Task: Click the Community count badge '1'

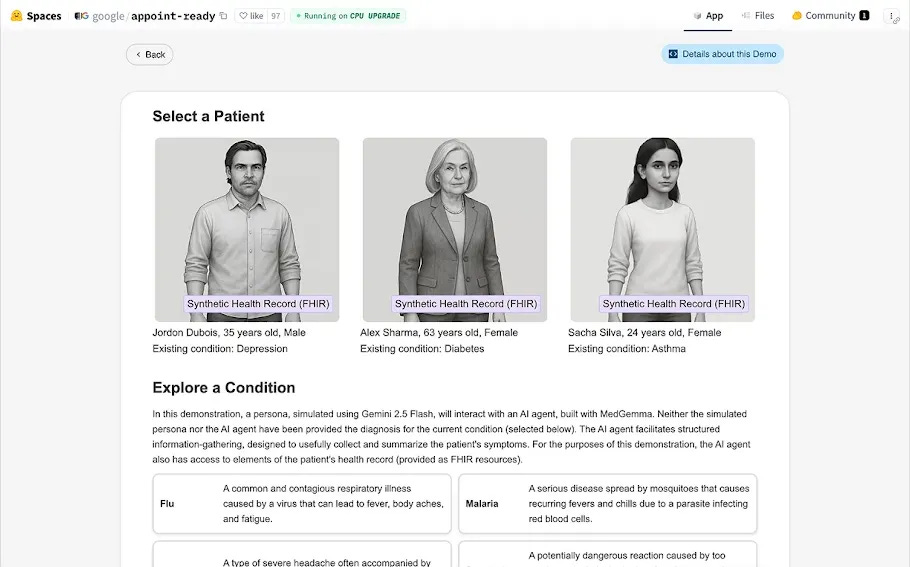Action: click(x=864, y=16)
